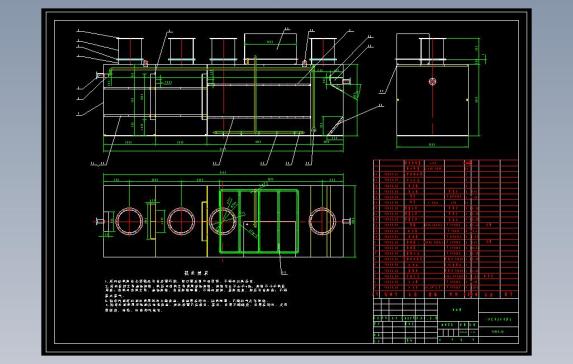Viewport: 573px width, 364px height.
Task: Click the green rounded pipe frame in the plan view
Action: coord(259,221)
